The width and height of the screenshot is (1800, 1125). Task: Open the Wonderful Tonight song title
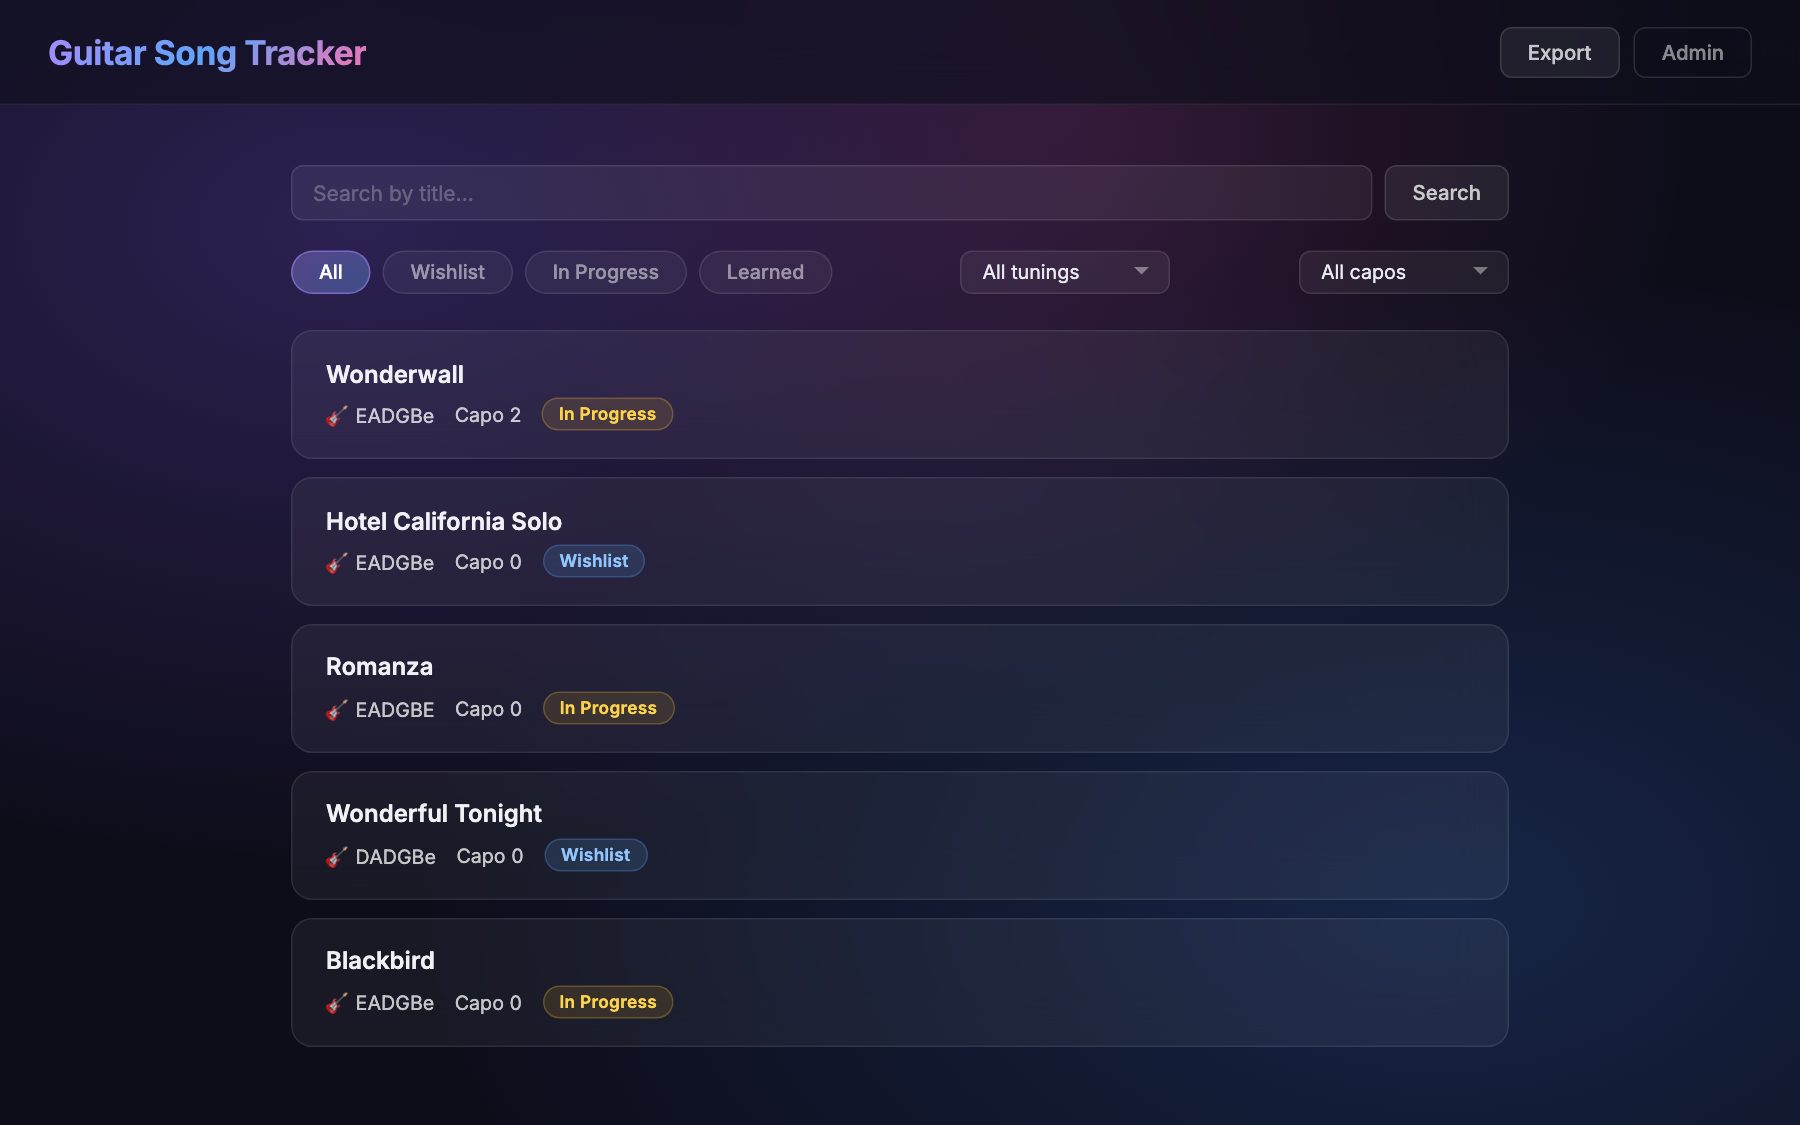(x=434, y=814)
